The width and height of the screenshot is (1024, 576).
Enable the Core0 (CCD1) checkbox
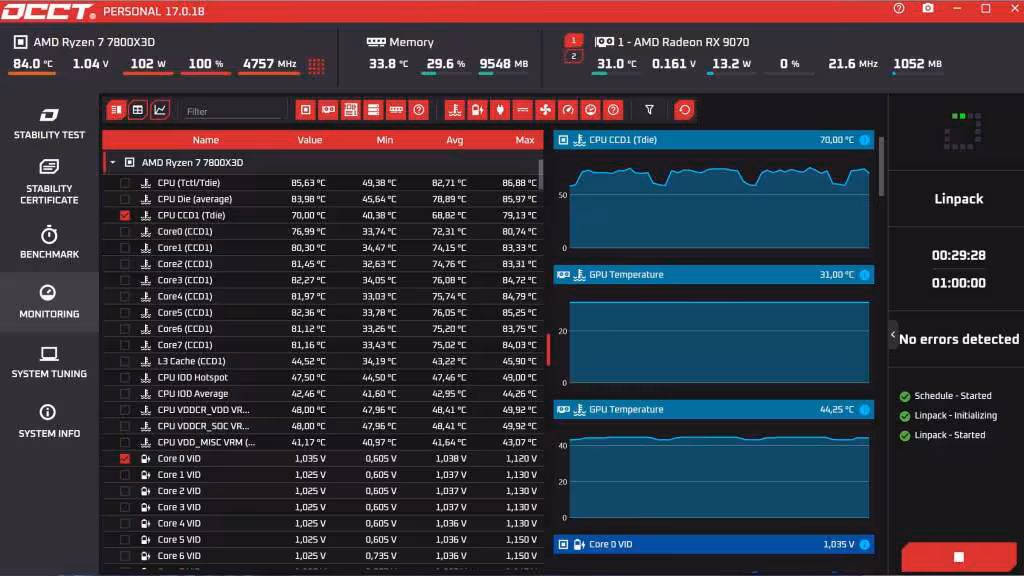[125, 232]
